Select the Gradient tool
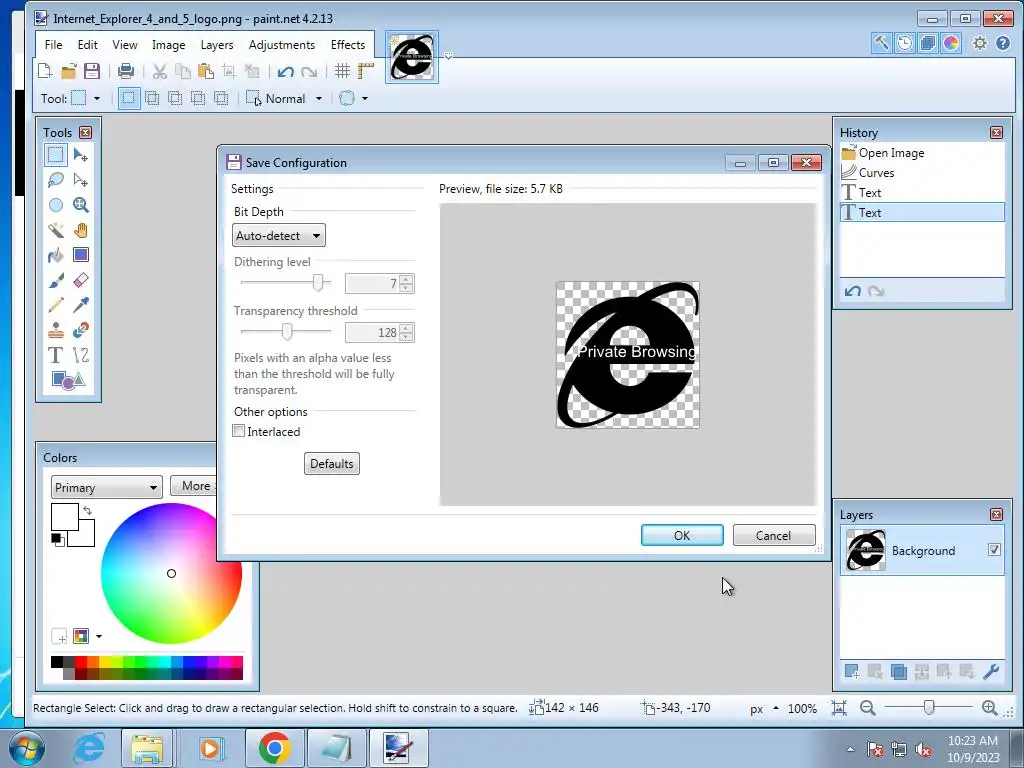This screenshot has height=768, width=1024. coord(81,255)
